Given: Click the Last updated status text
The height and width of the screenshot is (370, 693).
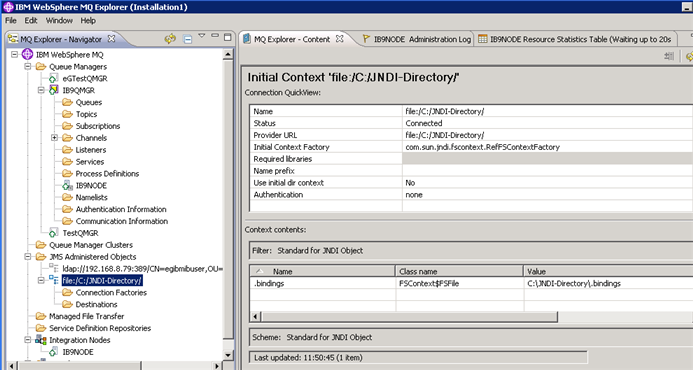Looking at the screenshot, I should point(308,358).
